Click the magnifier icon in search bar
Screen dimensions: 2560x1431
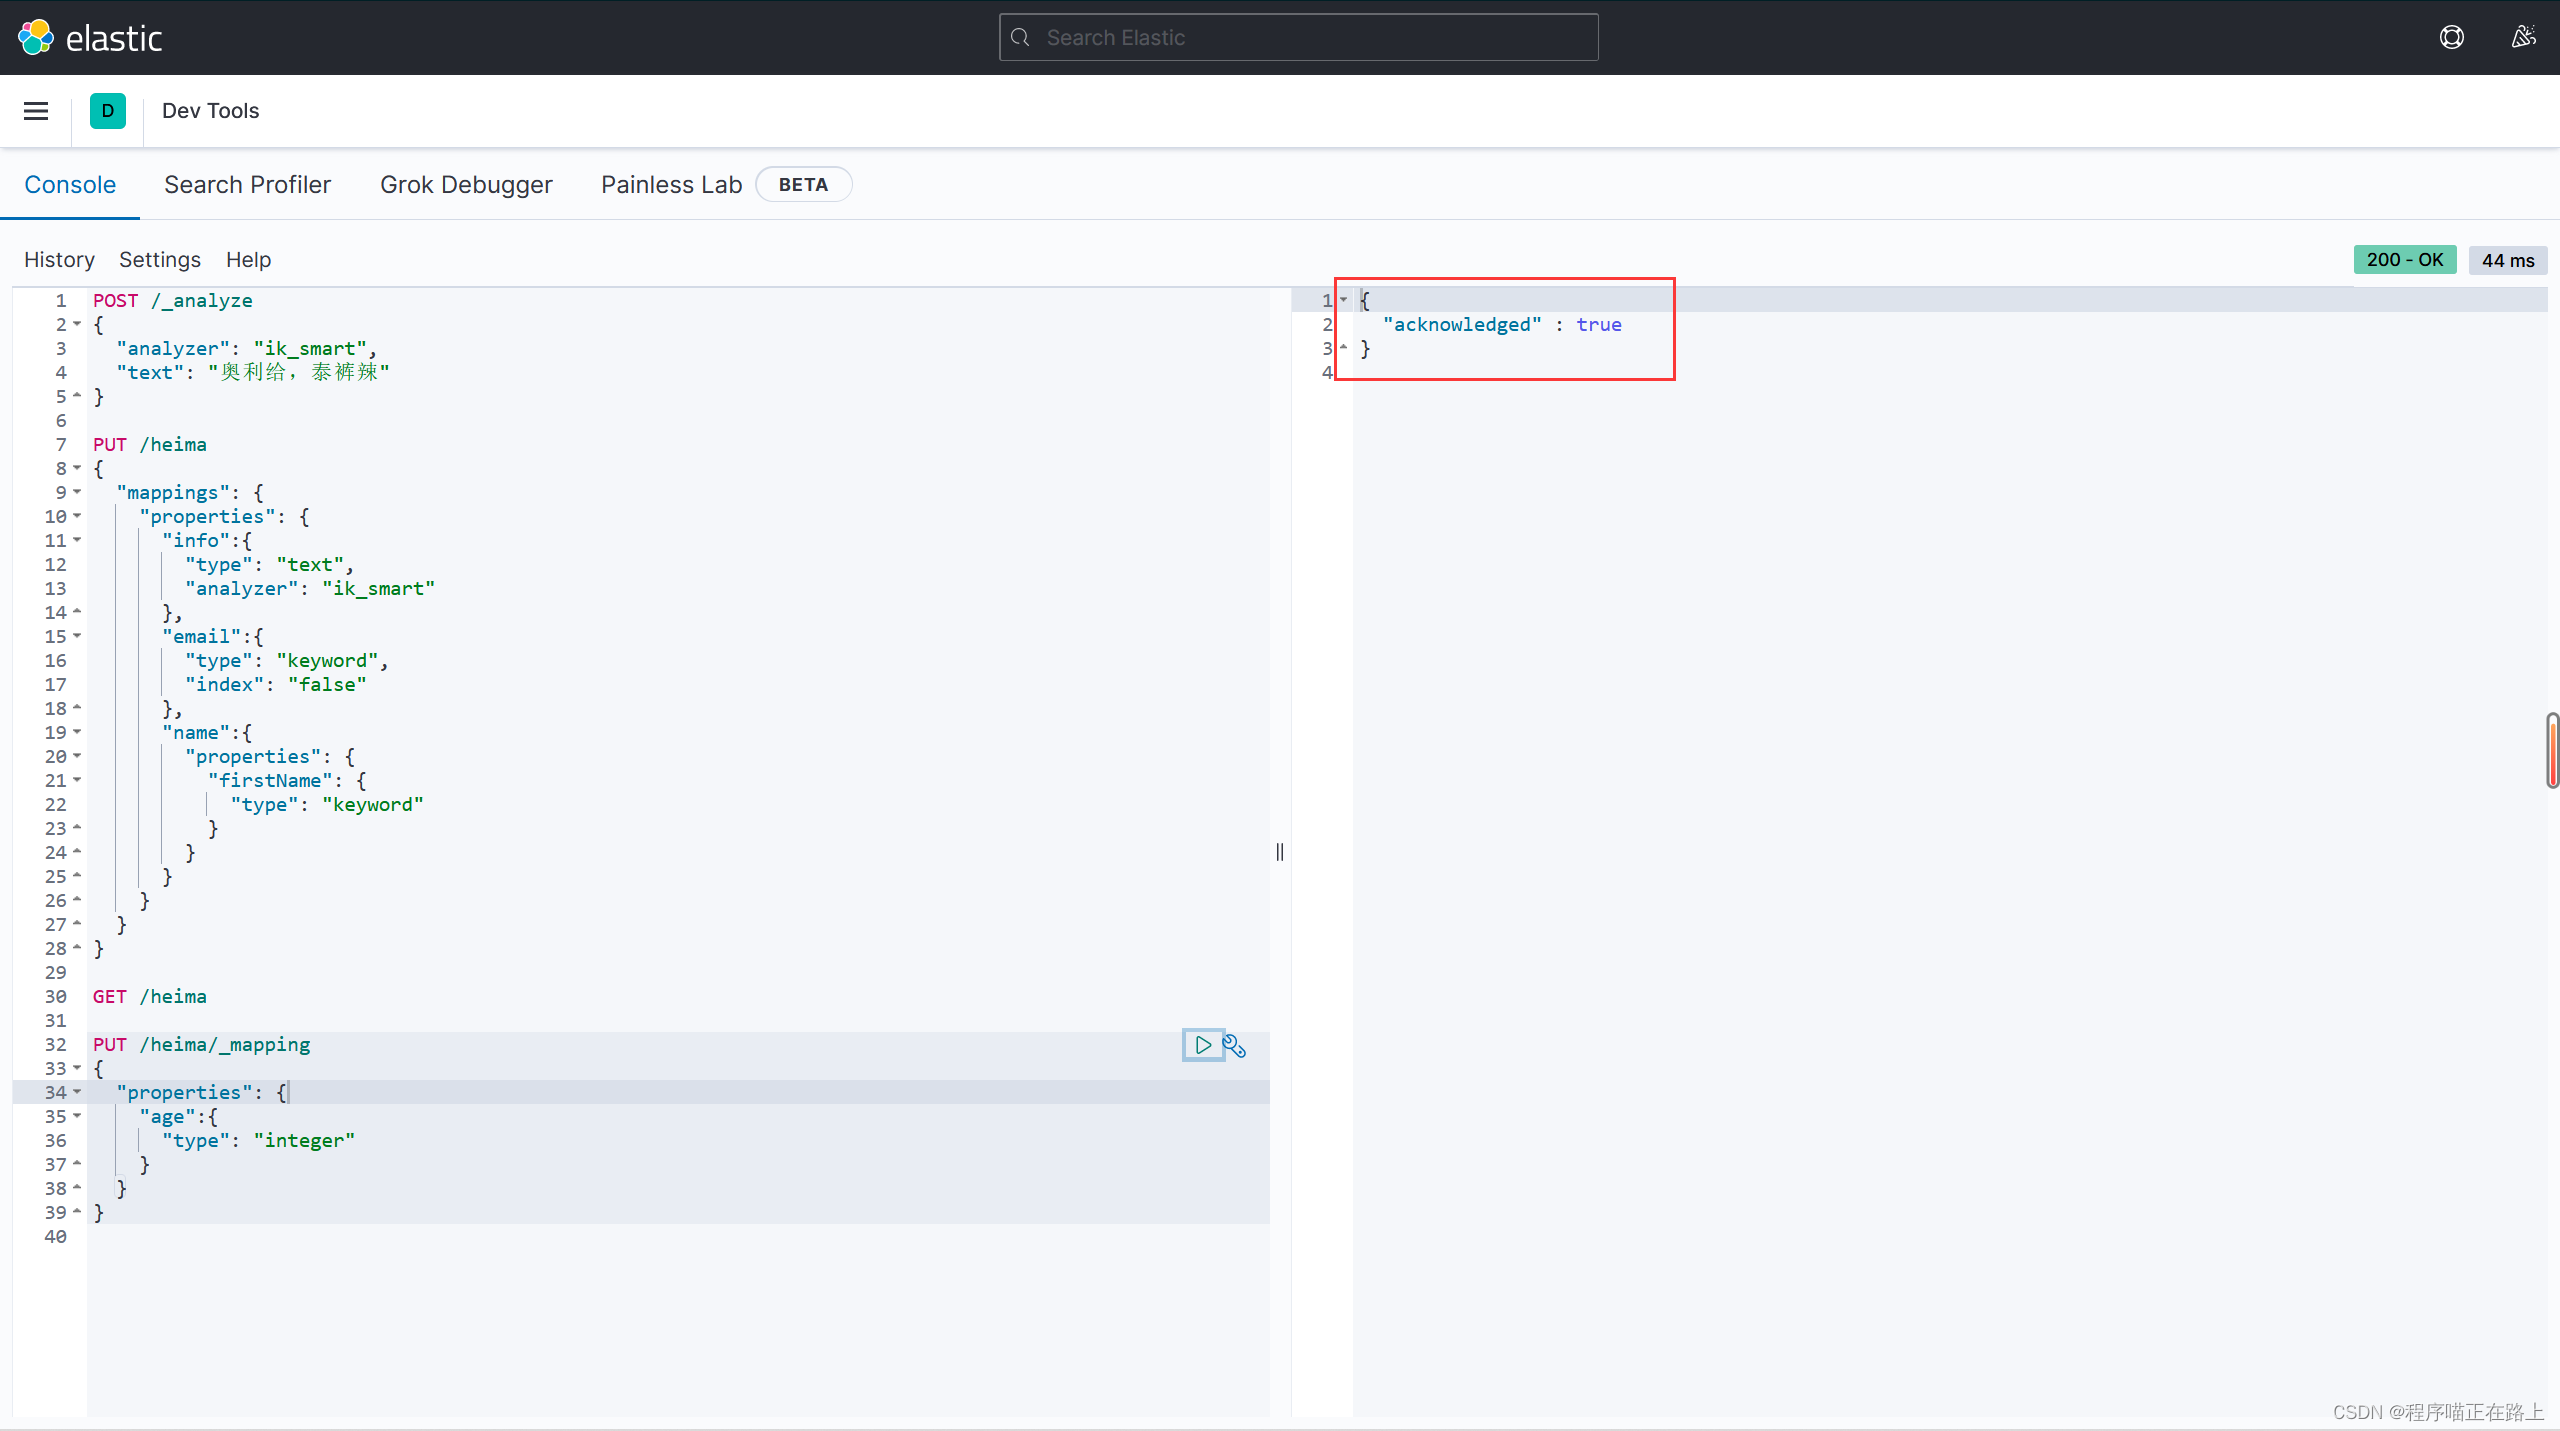1020,38
